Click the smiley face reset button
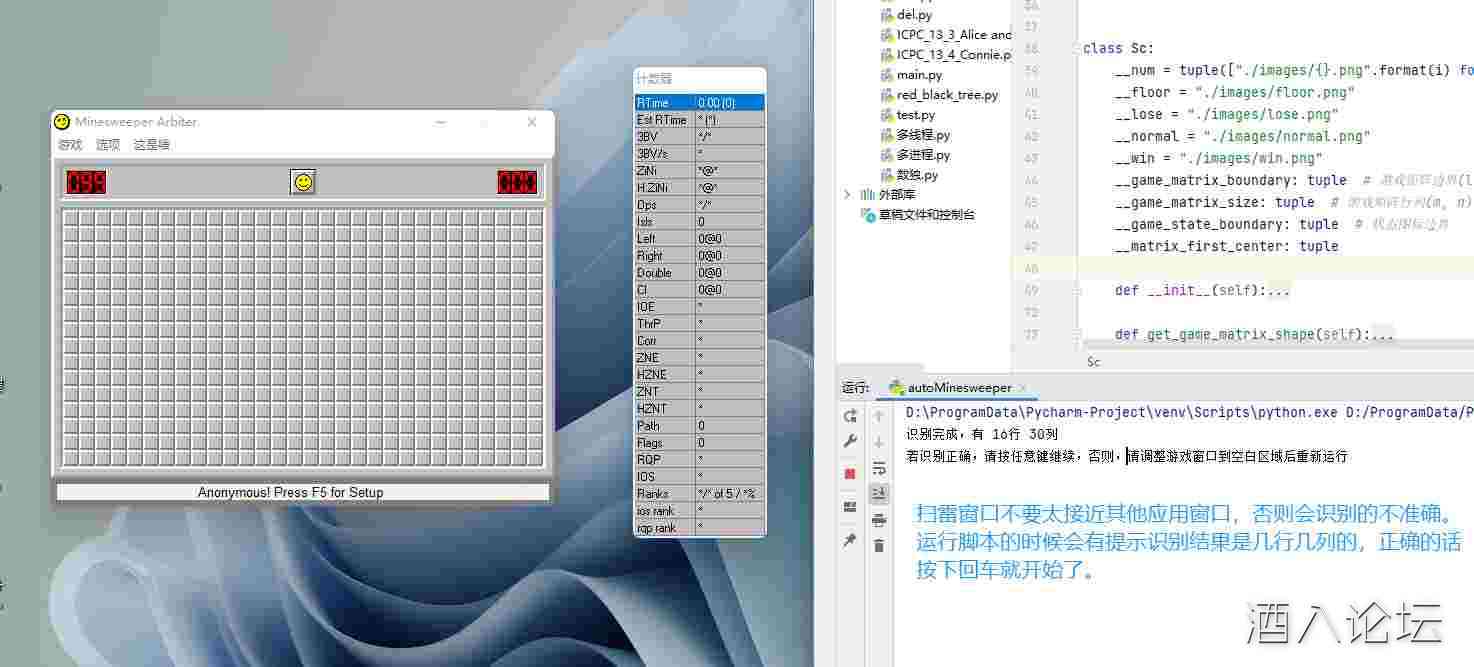1474x667 pixels. (303, 182)
